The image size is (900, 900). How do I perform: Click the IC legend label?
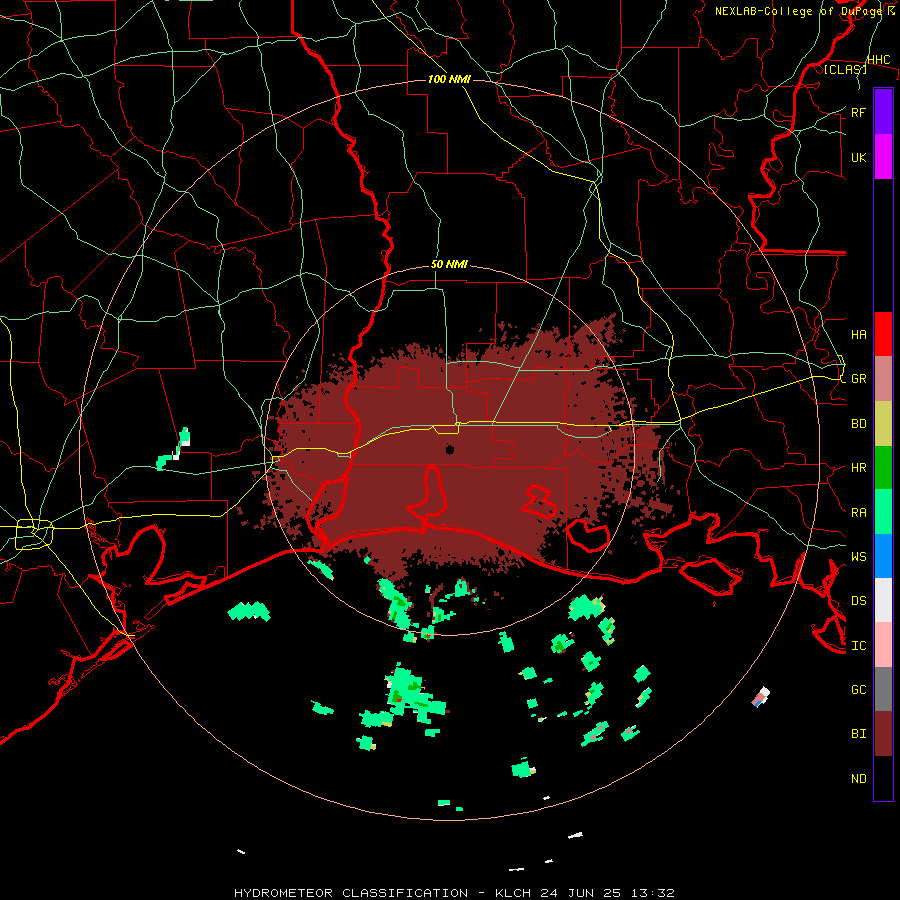859,646
